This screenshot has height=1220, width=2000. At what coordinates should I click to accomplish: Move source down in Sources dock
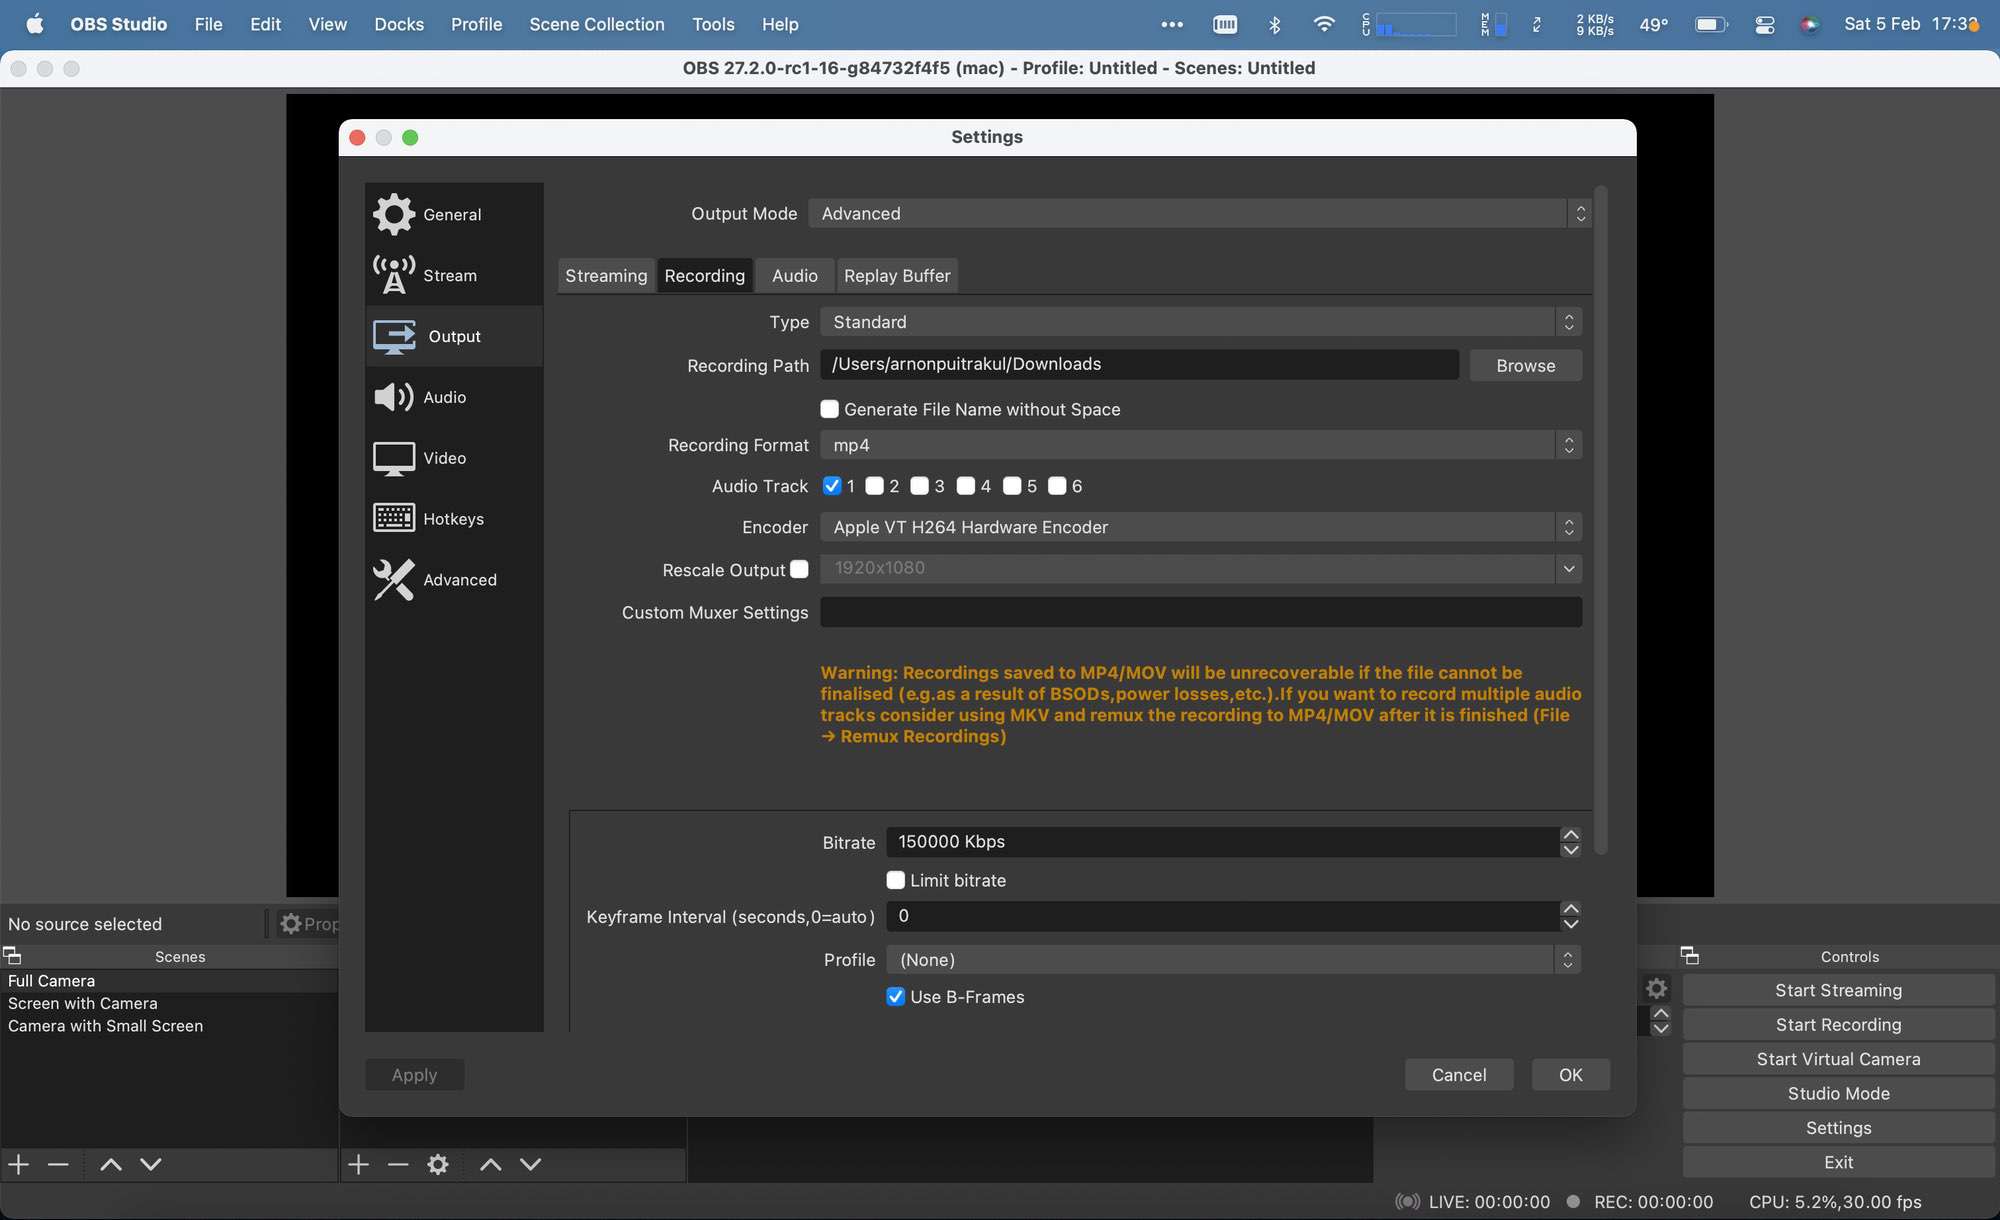pyautogui.click(x=531, y=1164)
